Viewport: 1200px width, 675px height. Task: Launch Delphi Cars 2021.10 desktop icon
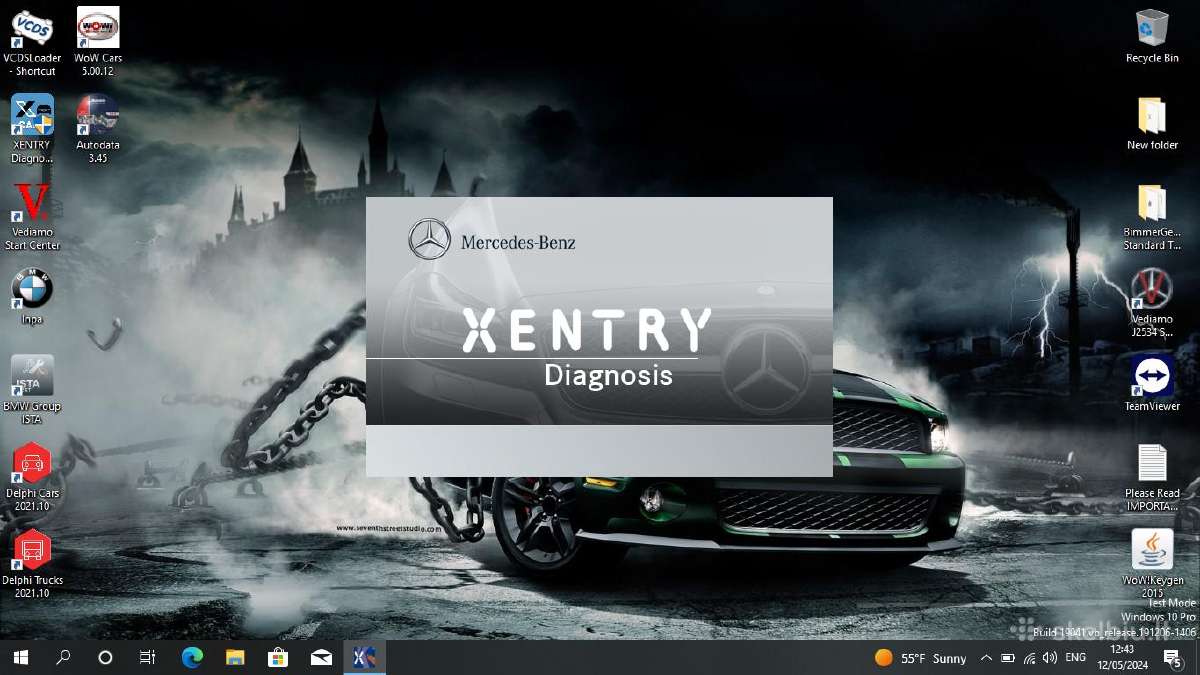[x=32, y=477]
